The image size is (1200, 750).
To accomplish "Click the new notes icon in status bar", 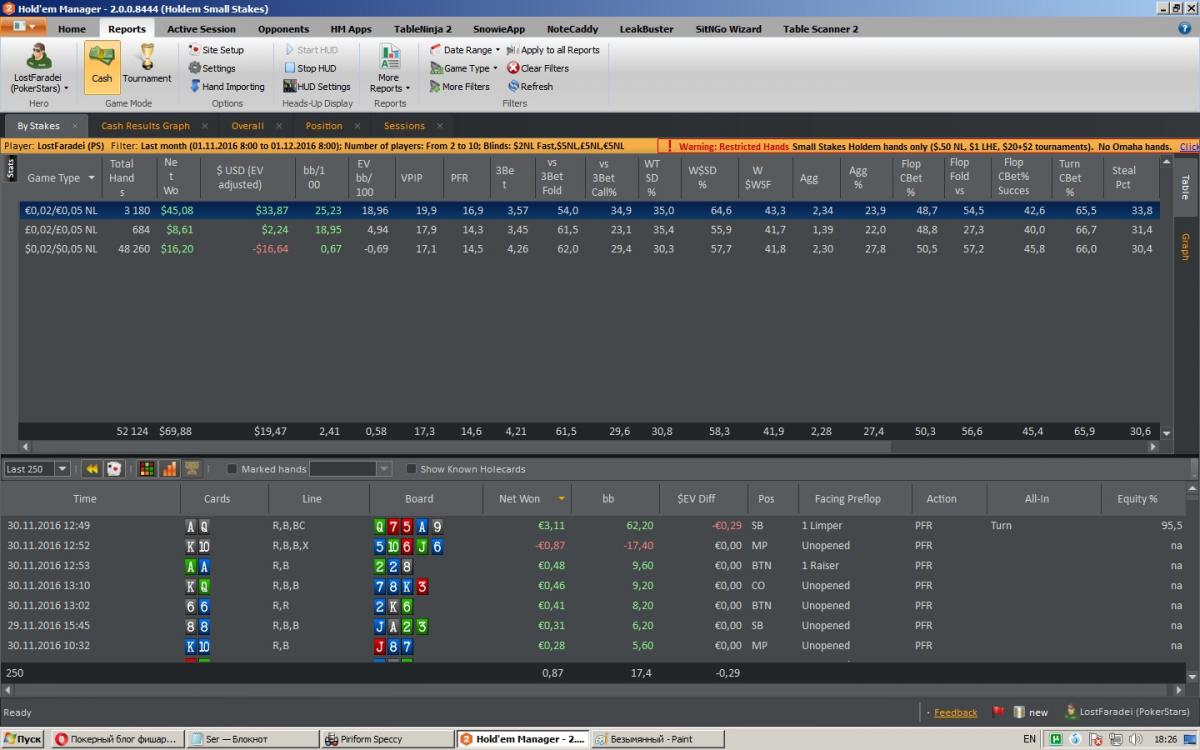I will [1020, 712].
